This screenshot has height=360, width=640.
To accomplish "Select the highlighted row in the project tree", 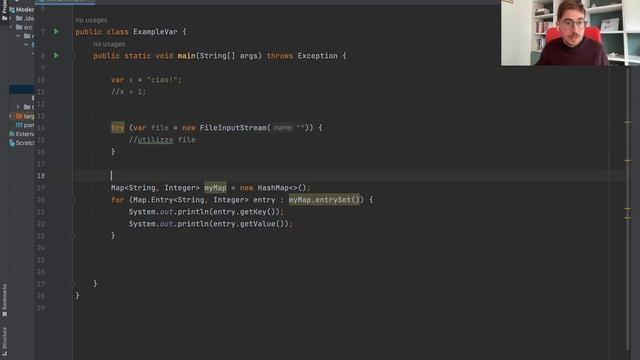I will [x=22, y=89].
